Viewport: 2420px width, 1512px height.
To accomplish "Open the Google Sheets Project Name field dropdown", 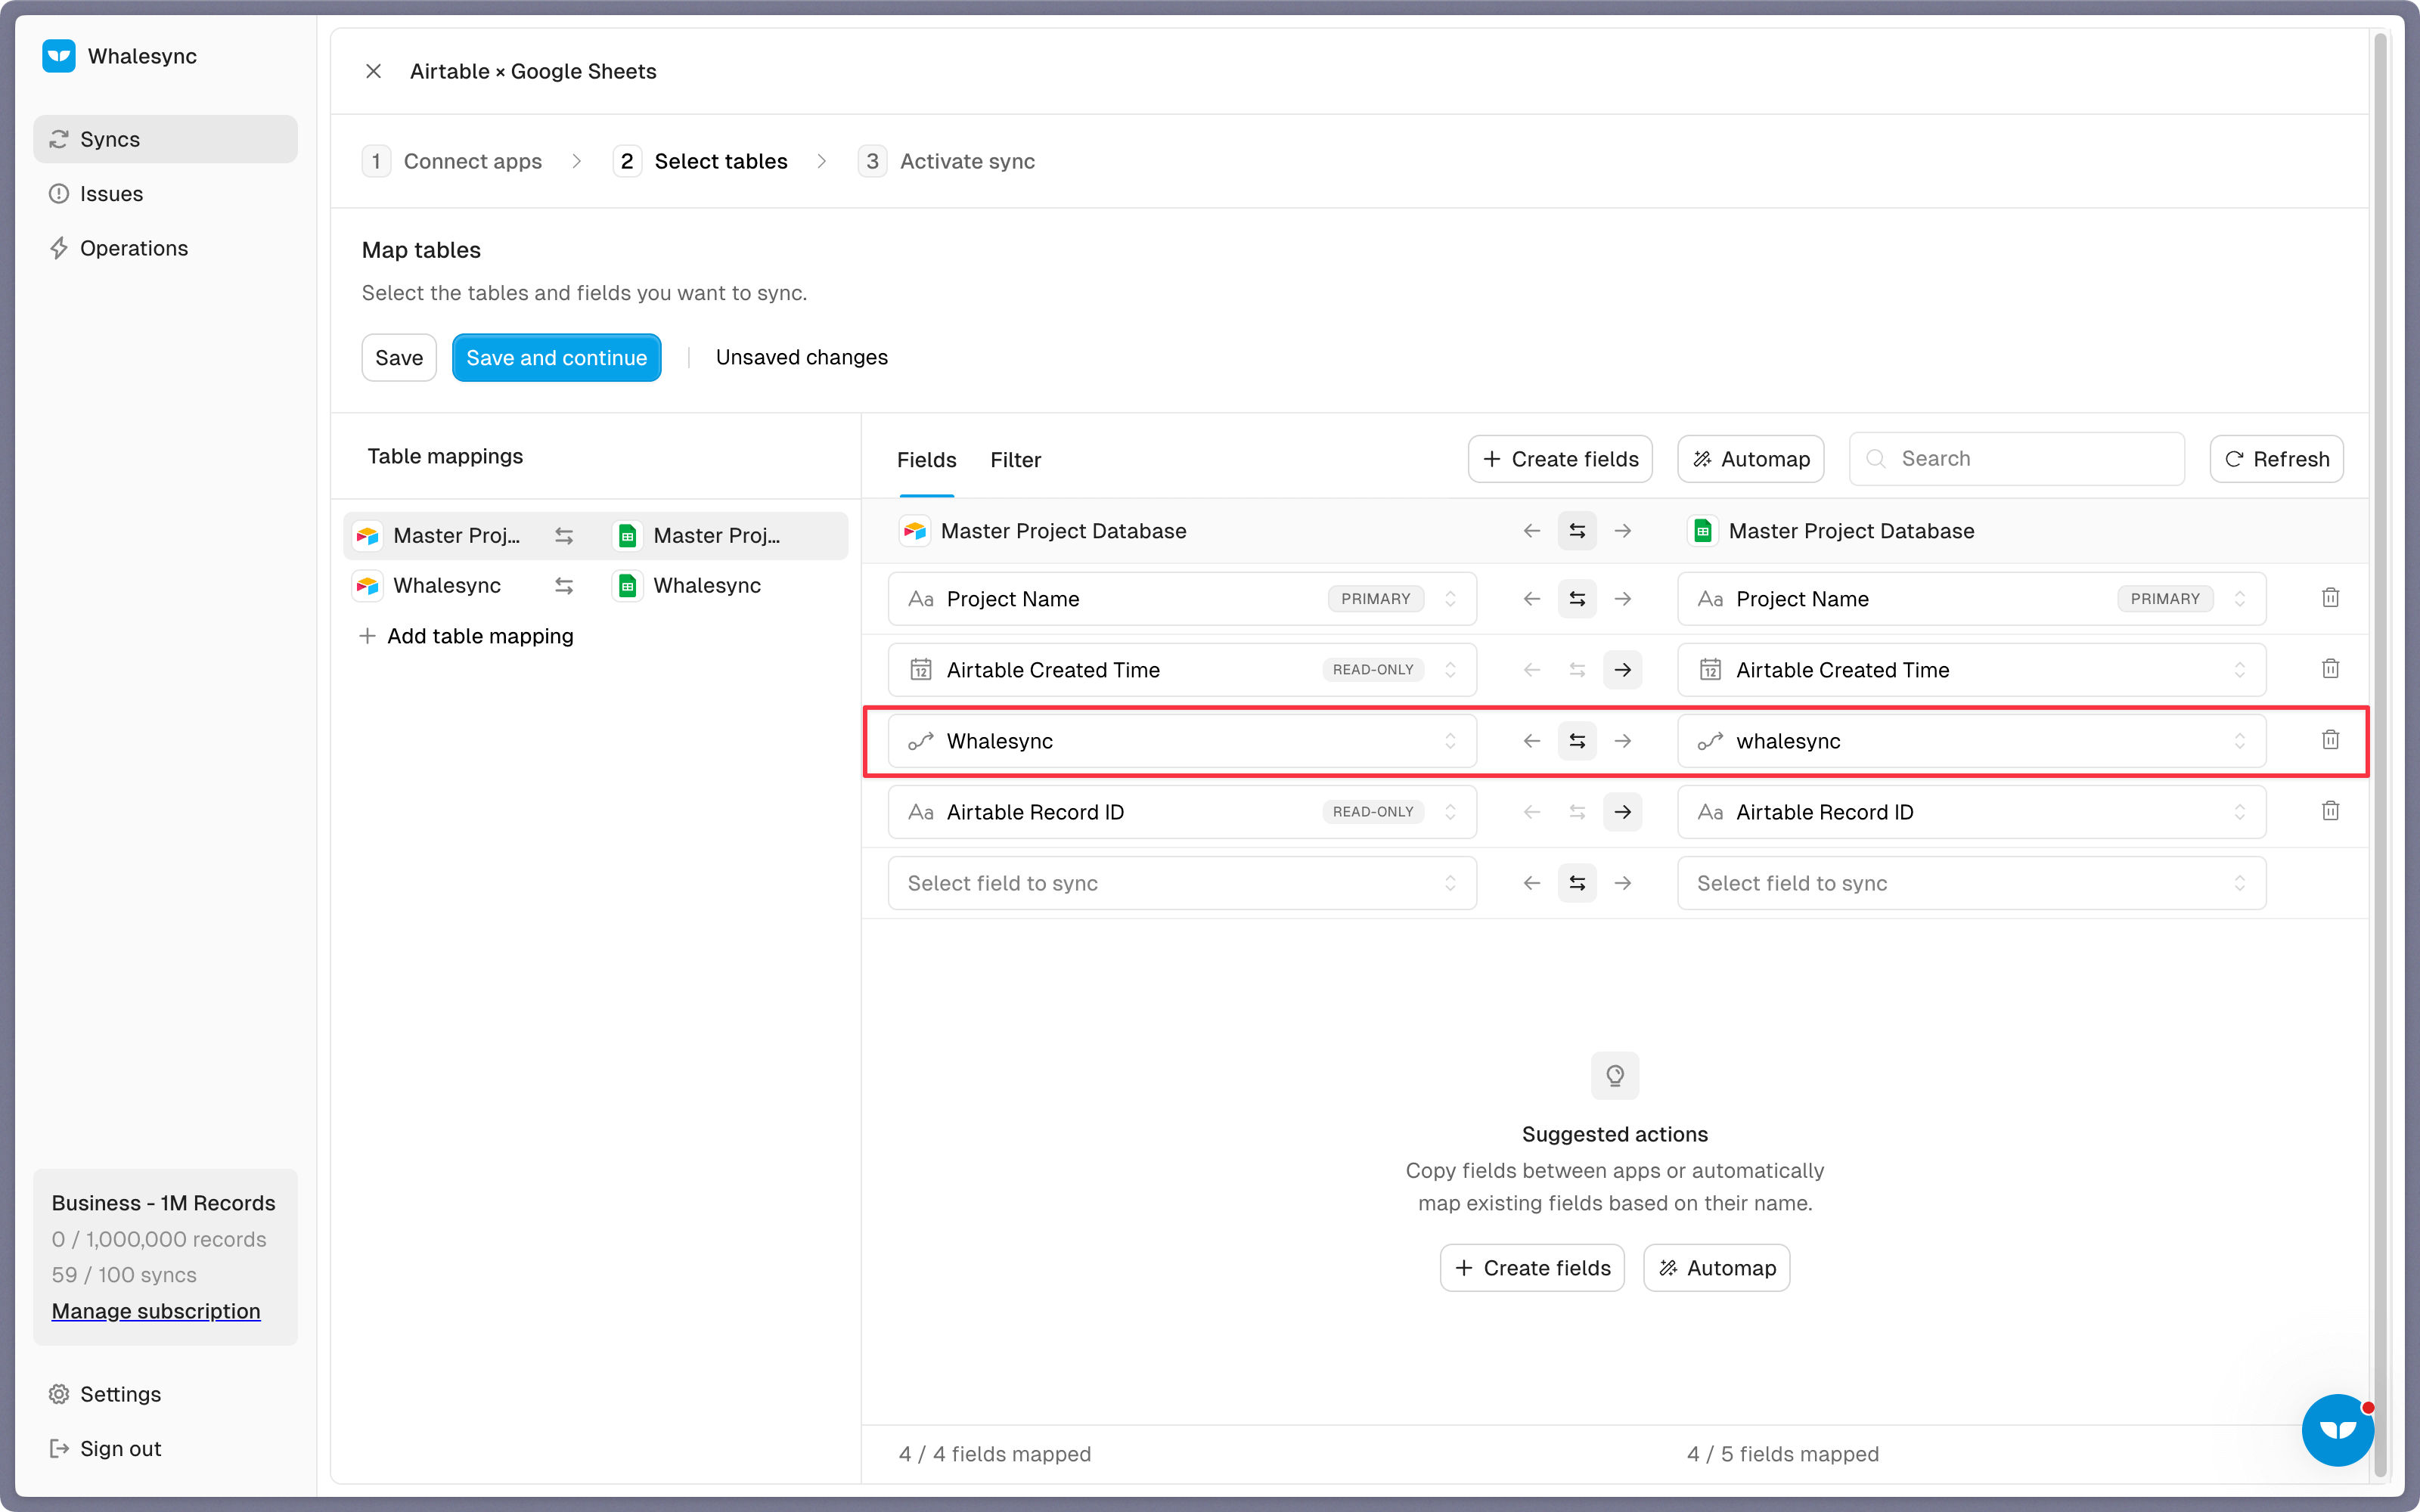I will pos(1971,599).
